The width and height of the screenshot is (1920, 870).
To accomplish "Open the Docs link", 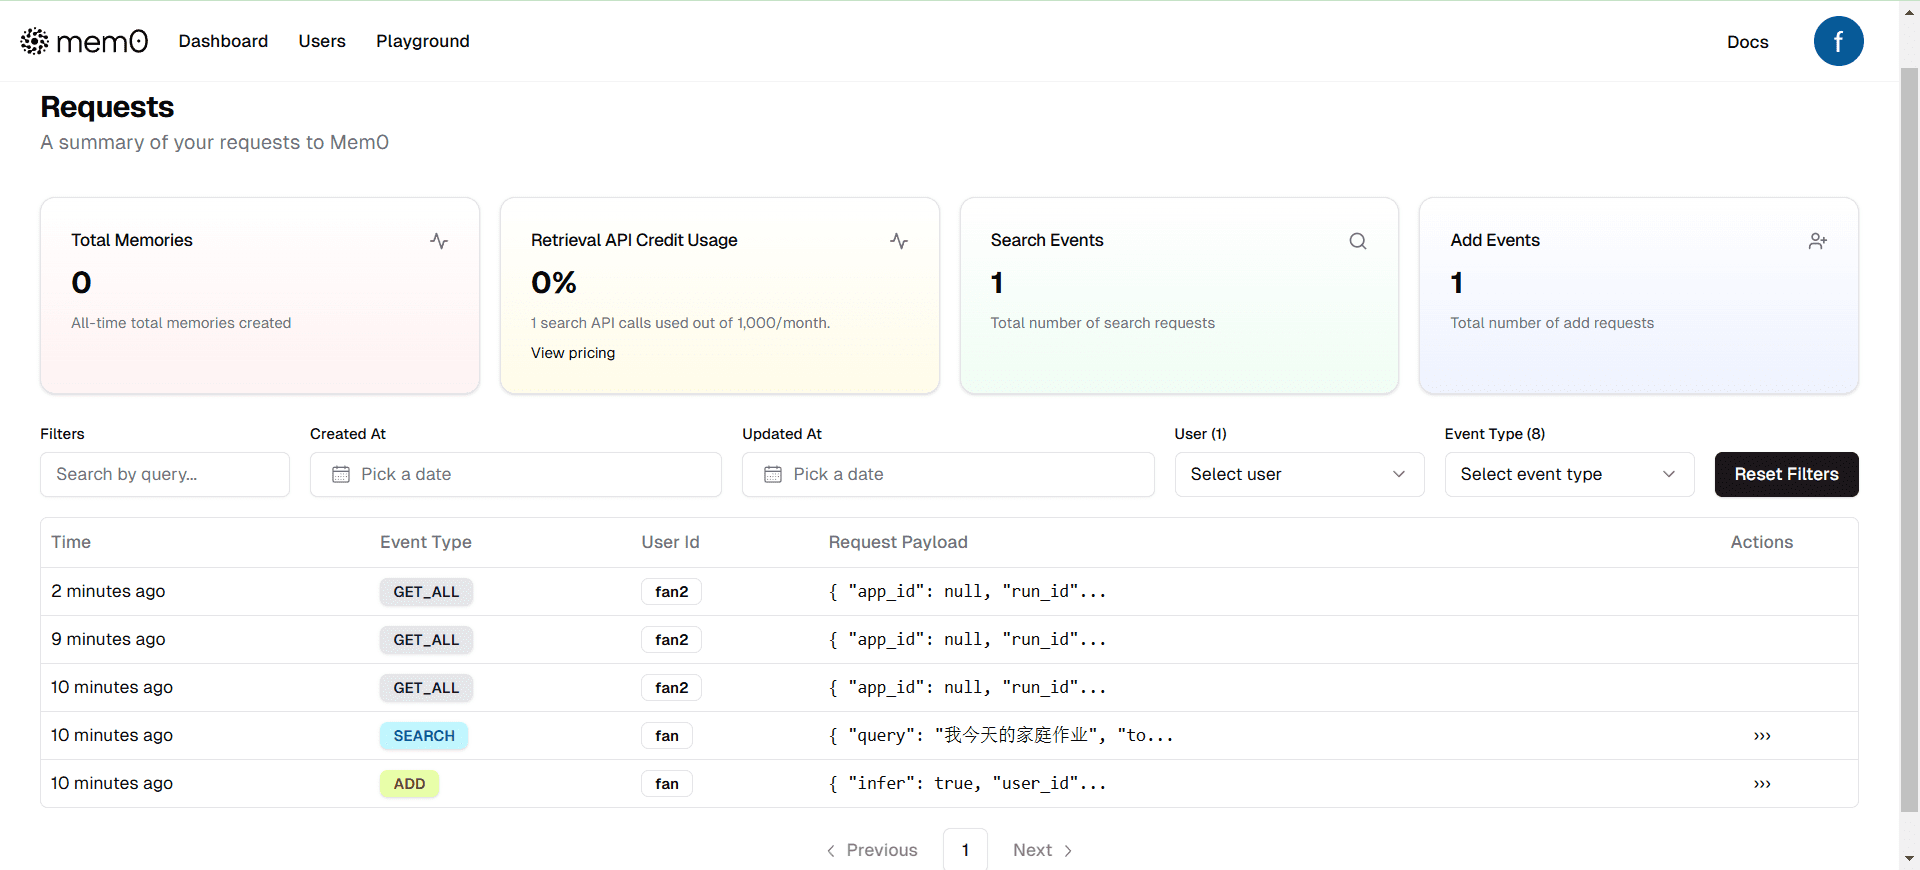I will coord(1747,42).
